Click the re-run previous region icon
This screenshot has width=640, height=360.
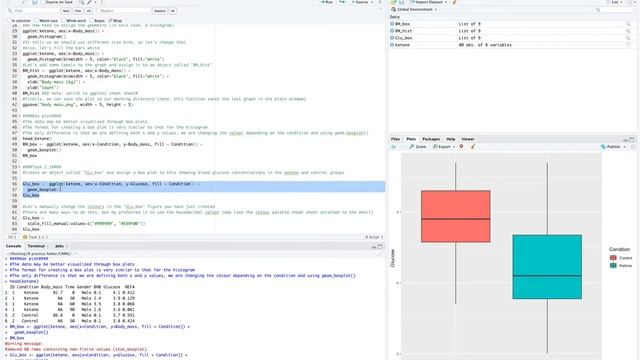coord(342,2)
